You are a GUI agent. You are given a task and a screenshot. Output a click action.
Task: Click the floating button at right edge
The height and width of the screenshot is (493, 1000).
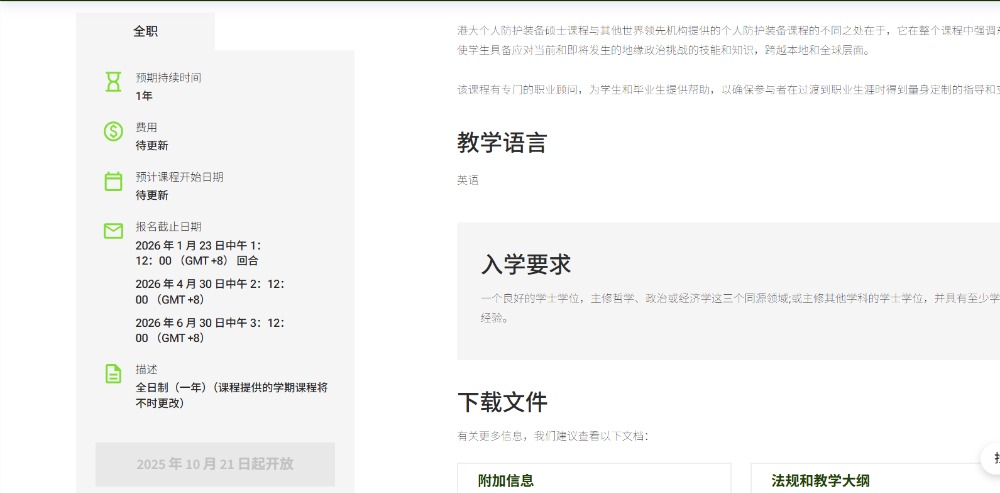(992, 458)
